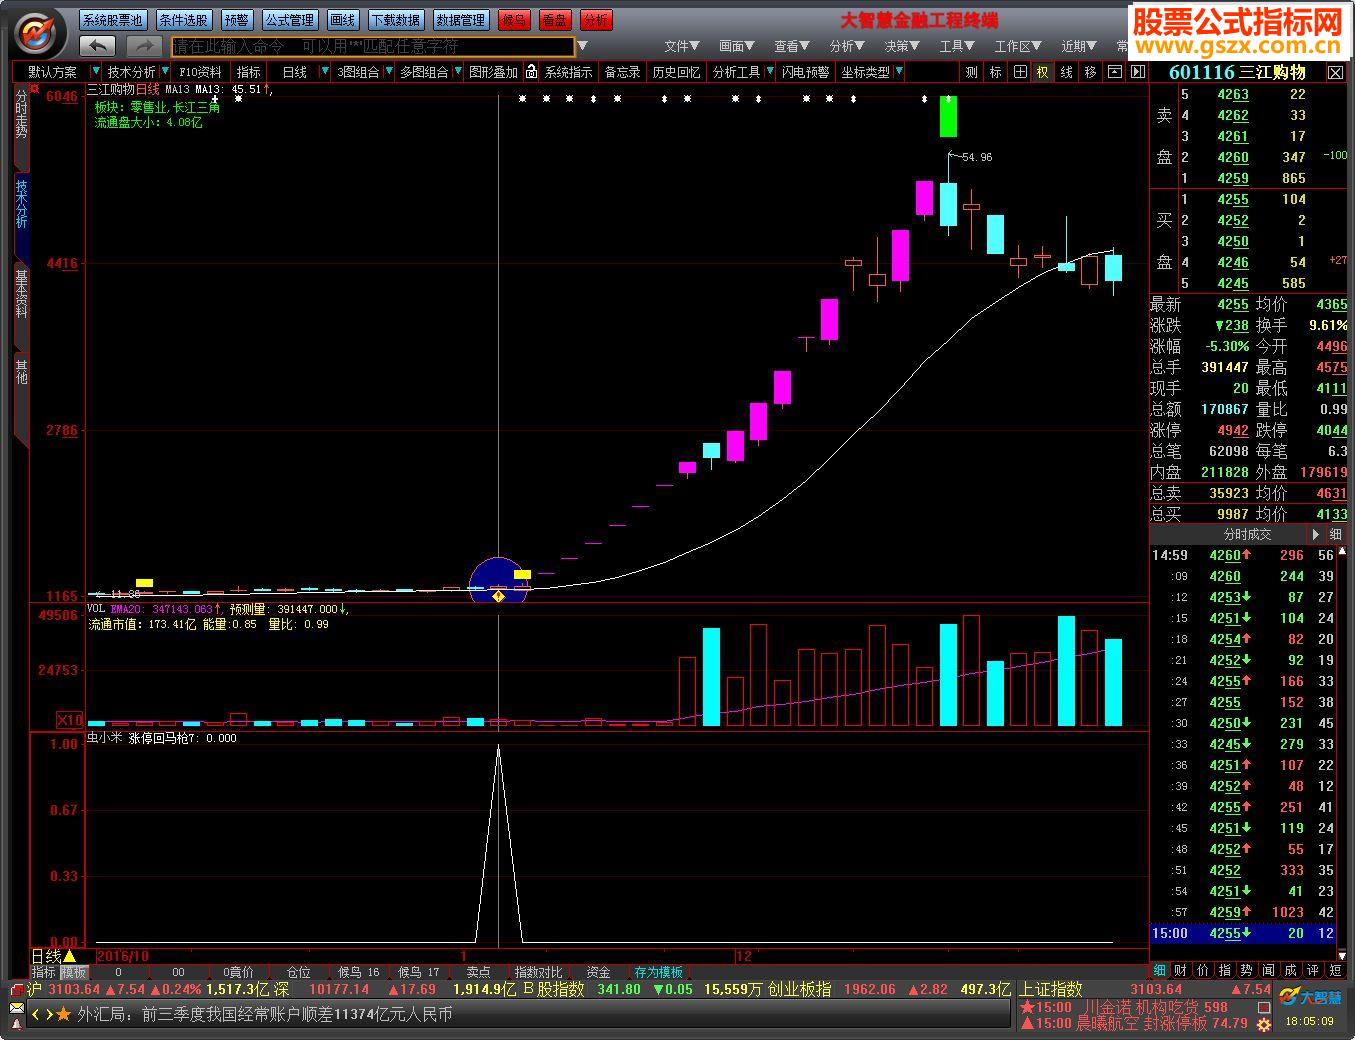Expand the 日线 period dropdown arrow
This screenshot has width=1355, height=1040.
(x=324, y=72)
